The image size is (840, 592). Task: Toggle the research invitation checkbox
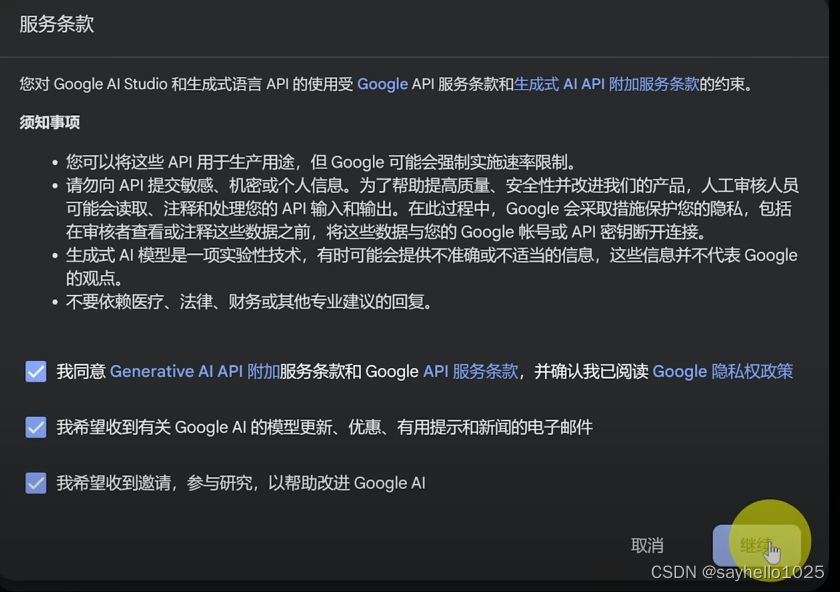[36, 483]
